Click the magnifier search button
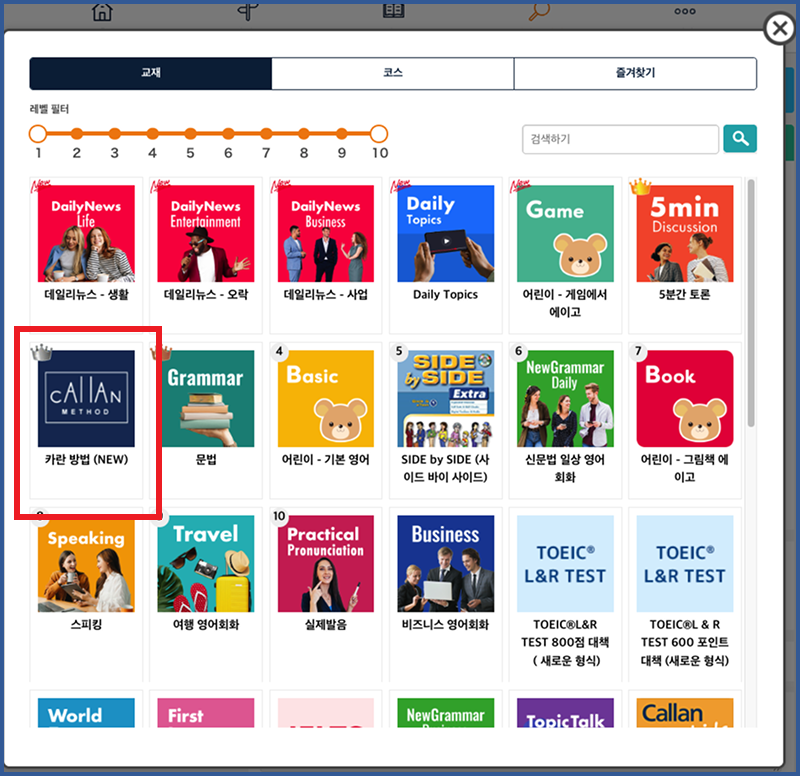 point(740,139)
